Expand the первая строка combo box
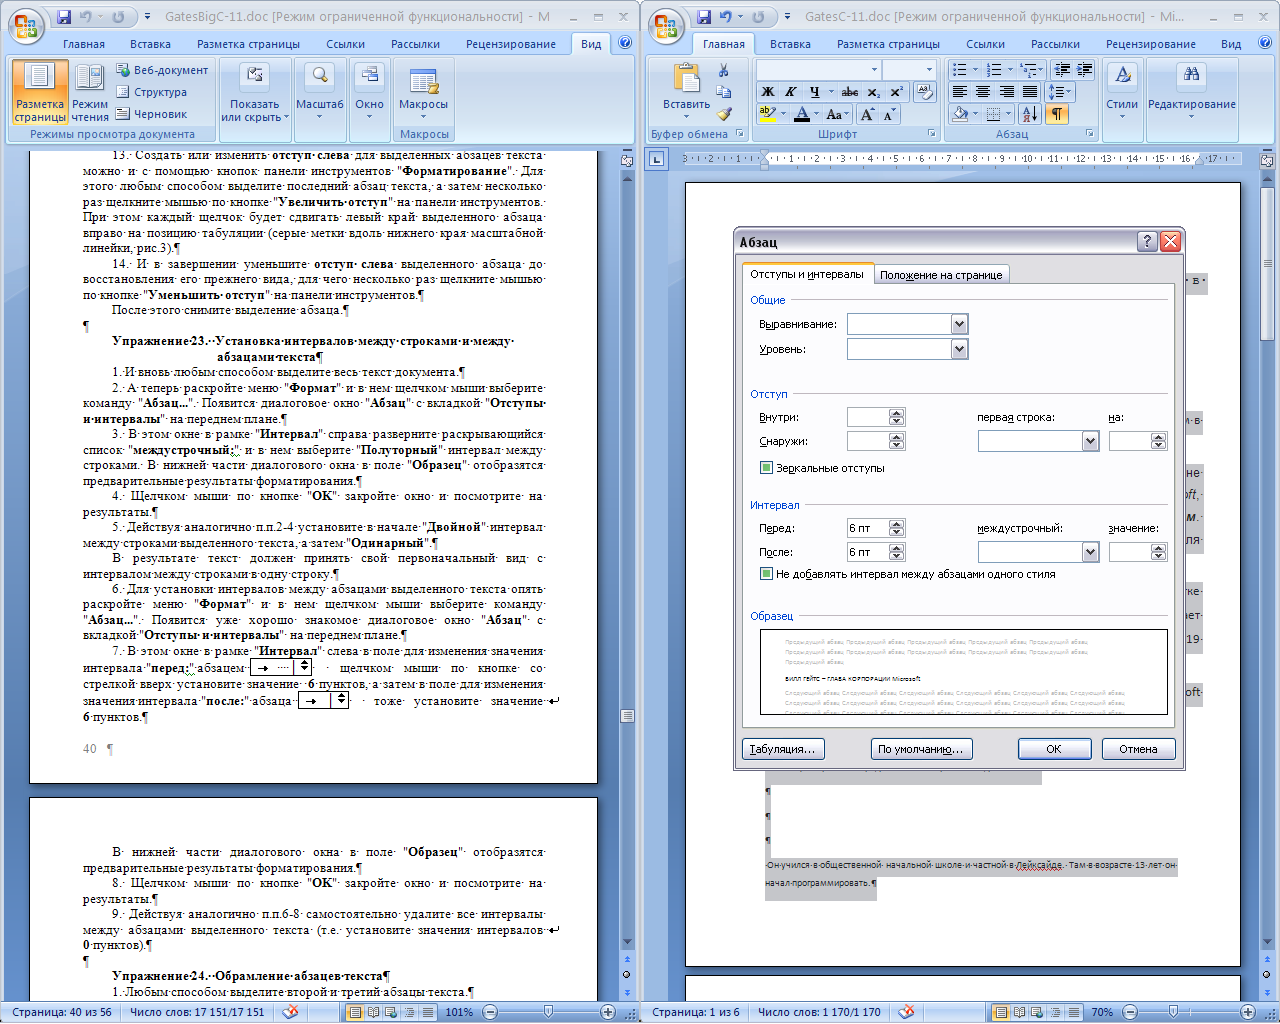Screen dimensions: 1280x1024 tap(1090, 441)
